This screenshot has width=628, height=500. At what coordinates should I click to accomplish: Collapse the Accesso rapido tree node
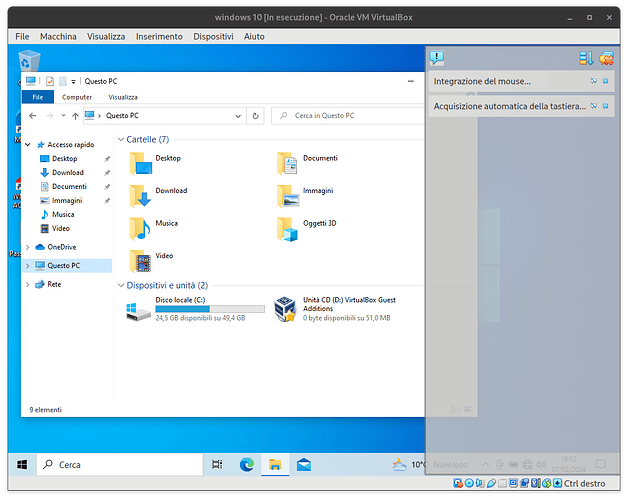click(28, 145)
